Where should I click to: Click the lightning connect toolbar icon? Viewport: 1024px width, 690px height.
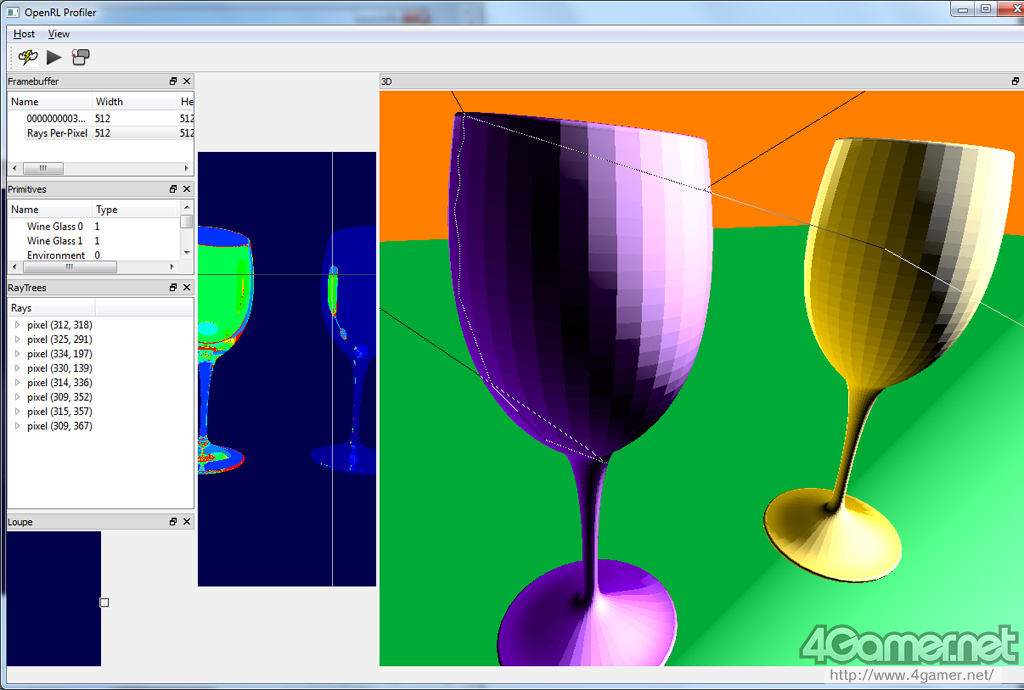coord(27,57)
